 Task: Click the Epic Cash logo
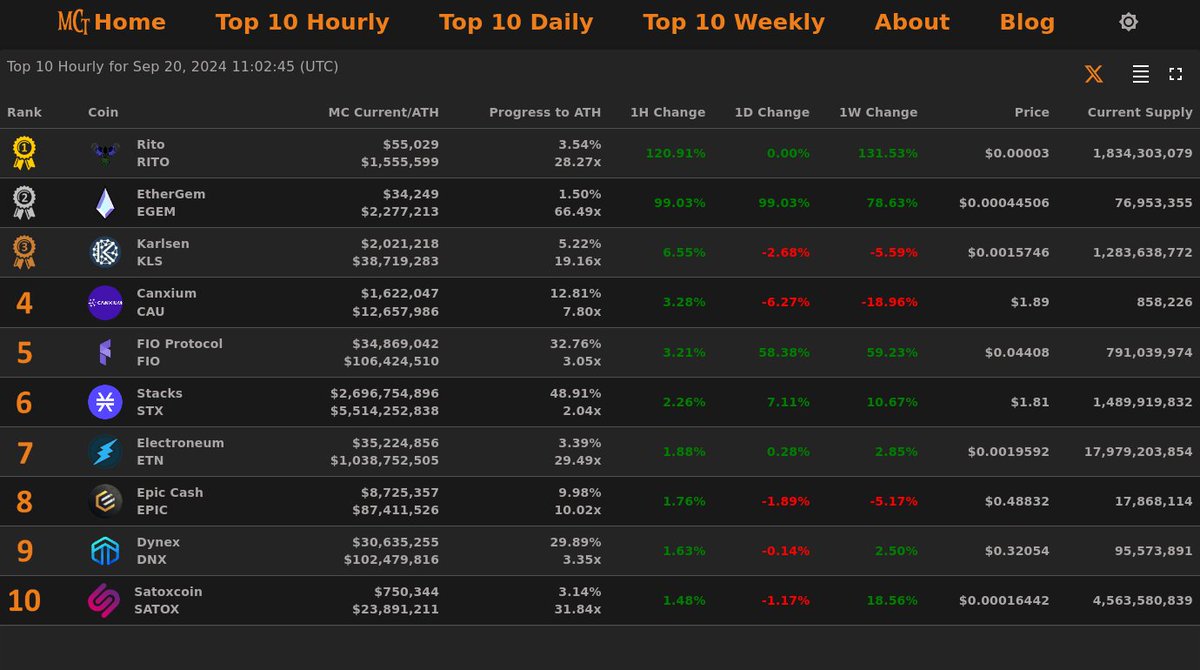105,501
